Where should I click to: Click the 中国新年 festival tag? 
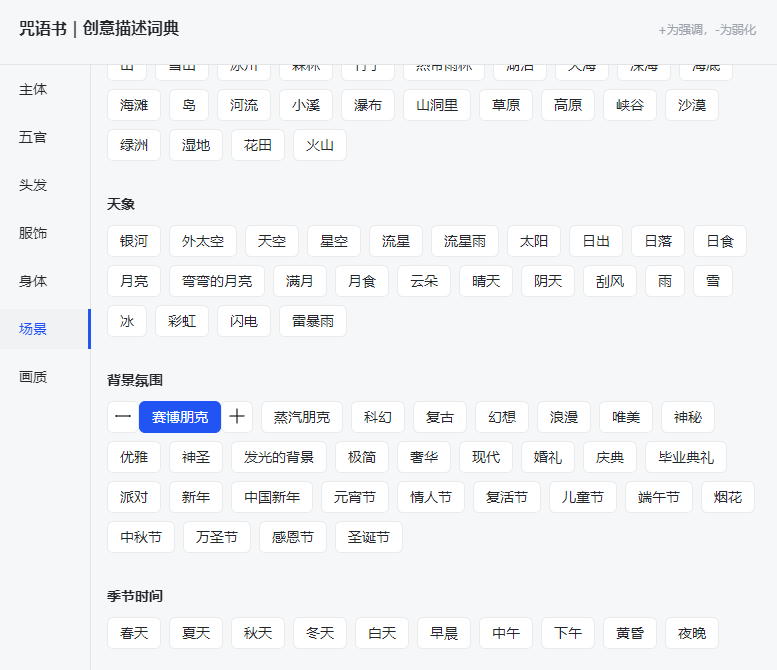[x=272, y=497]
